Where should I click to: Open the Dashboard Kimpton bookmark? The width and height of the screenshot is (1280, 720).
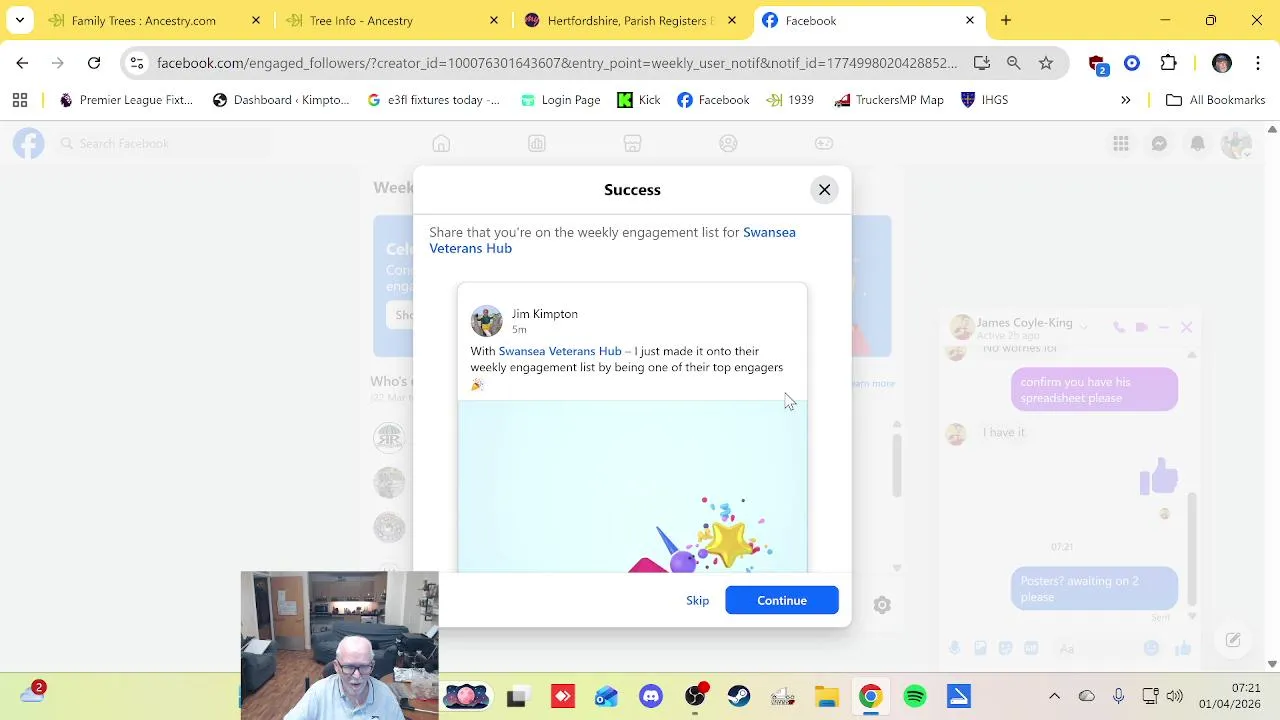tap(281, 100)
